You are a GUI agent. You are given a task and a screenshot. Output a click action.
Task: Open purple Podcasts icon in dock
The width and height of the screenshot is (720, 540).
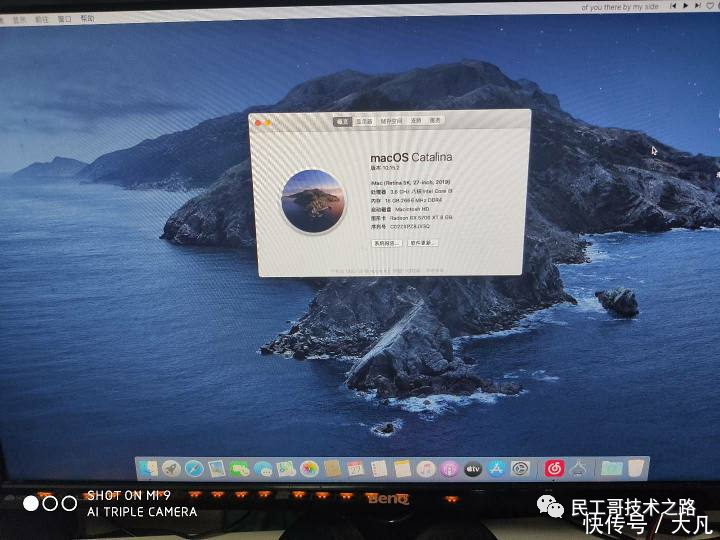pos(449,469)
